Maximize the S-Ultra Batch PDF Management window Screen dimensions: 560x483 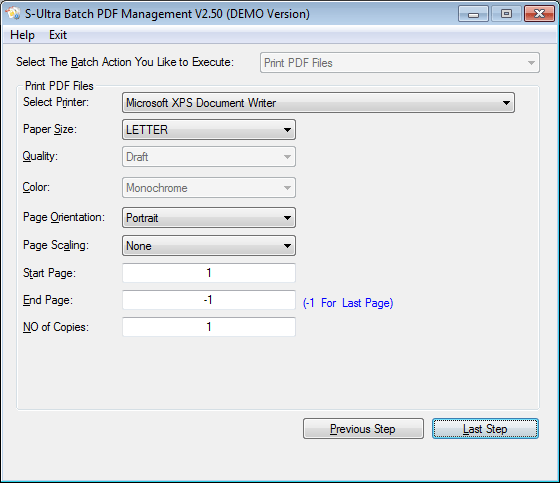click(x=506, y=14)
